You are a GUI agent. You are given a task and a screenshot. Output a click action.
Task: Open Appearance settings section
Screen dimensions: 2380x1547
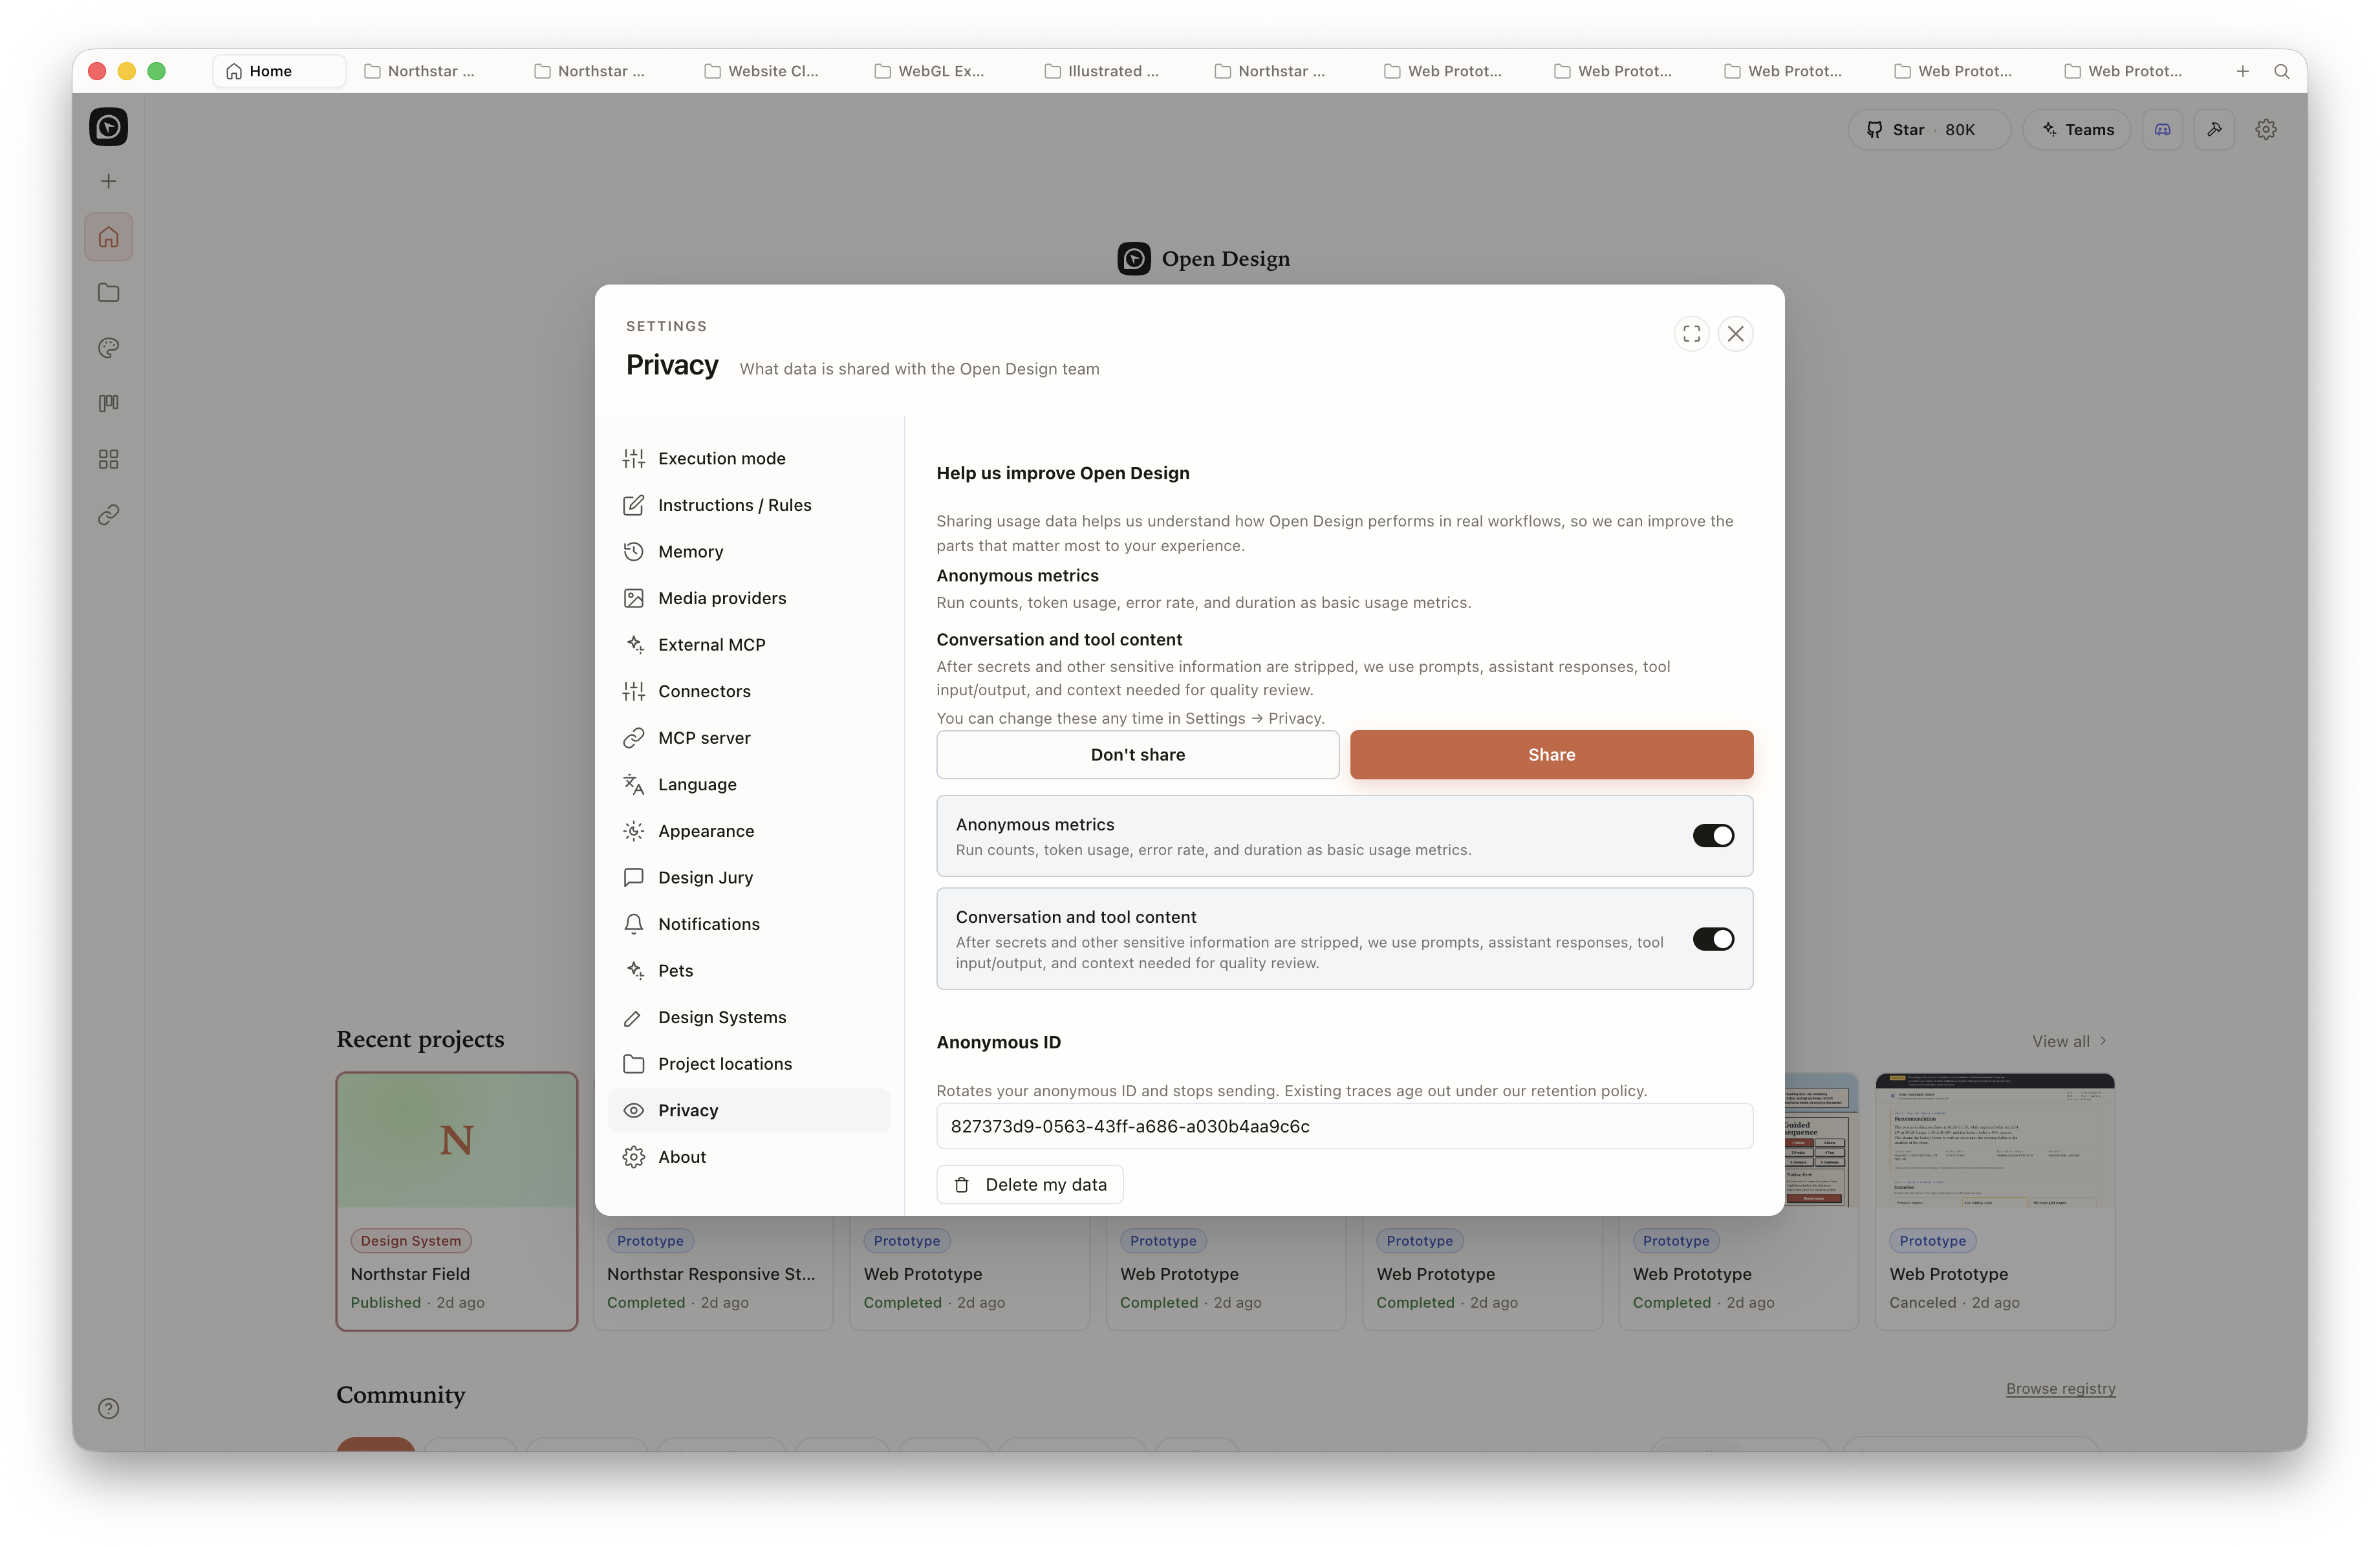[x=749, y=831]
